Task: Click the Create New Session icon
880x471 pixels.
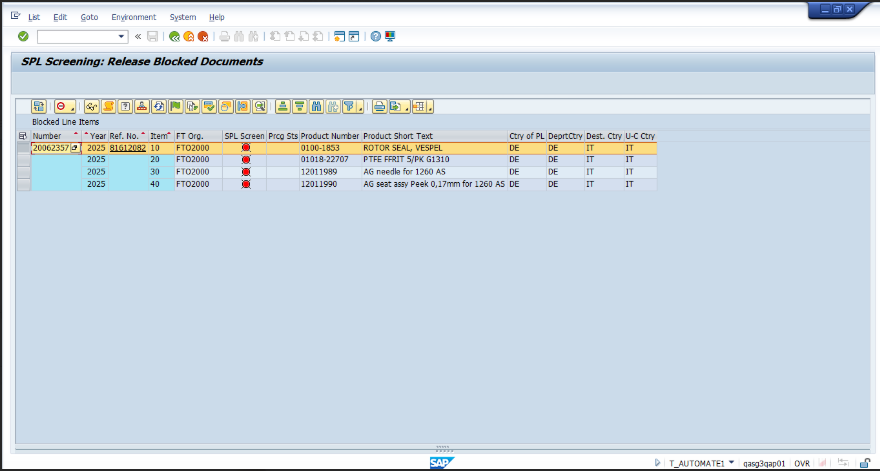Action: tap(339, 36)
